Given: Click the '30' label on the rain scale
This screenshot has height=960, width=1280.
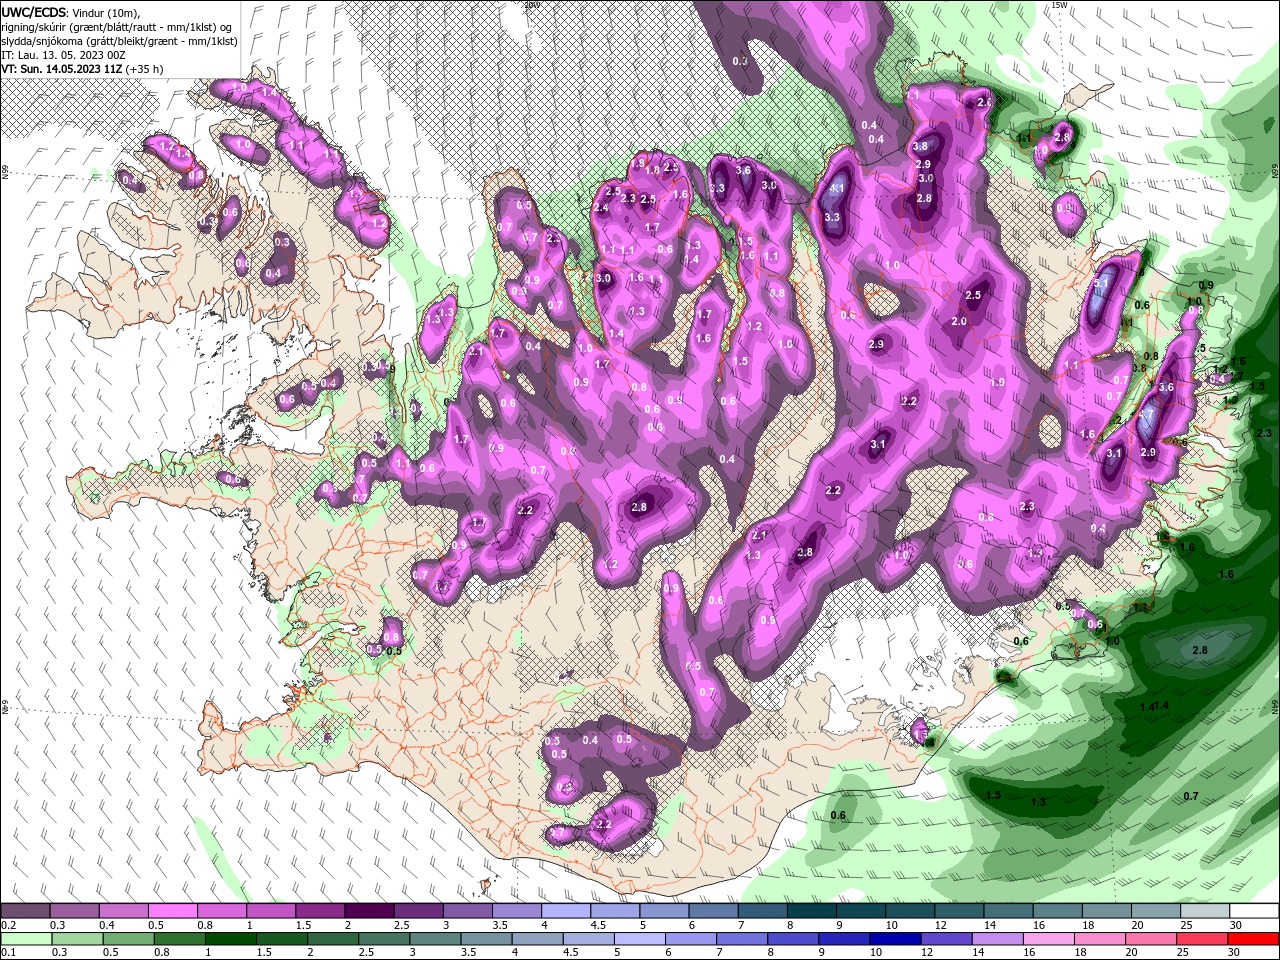Looking at the screenshot, I should [x=1233, y=953].
